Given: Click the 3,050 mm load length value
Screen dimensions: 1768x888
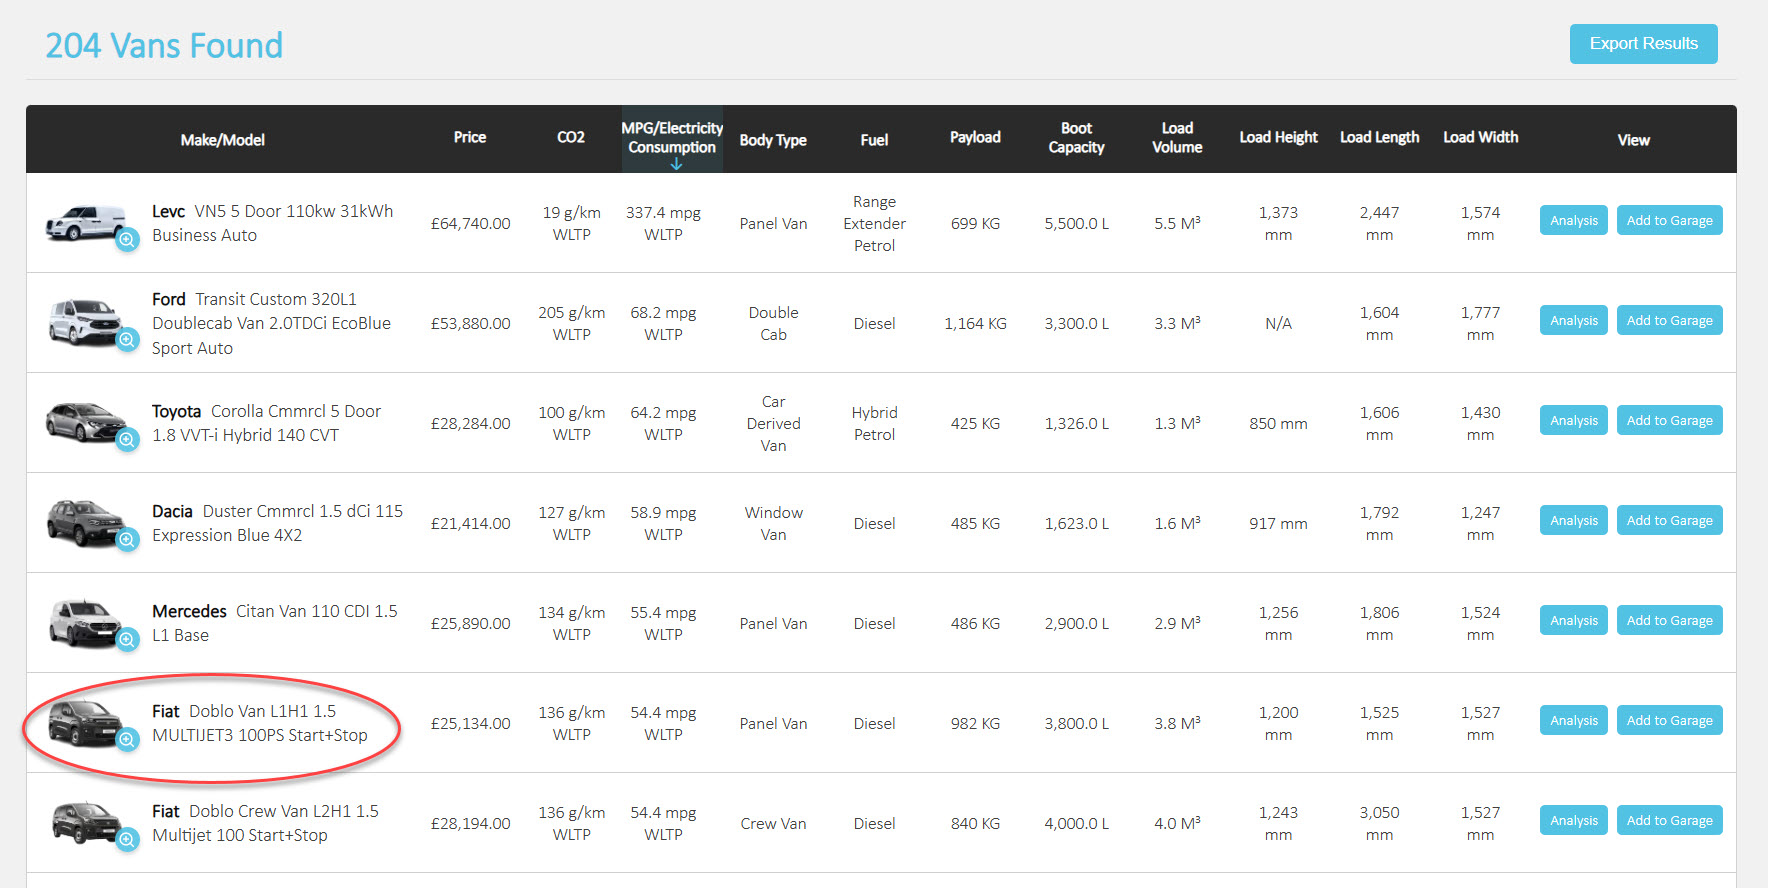Looking at the screenshot, I should tap(1379, 823).
